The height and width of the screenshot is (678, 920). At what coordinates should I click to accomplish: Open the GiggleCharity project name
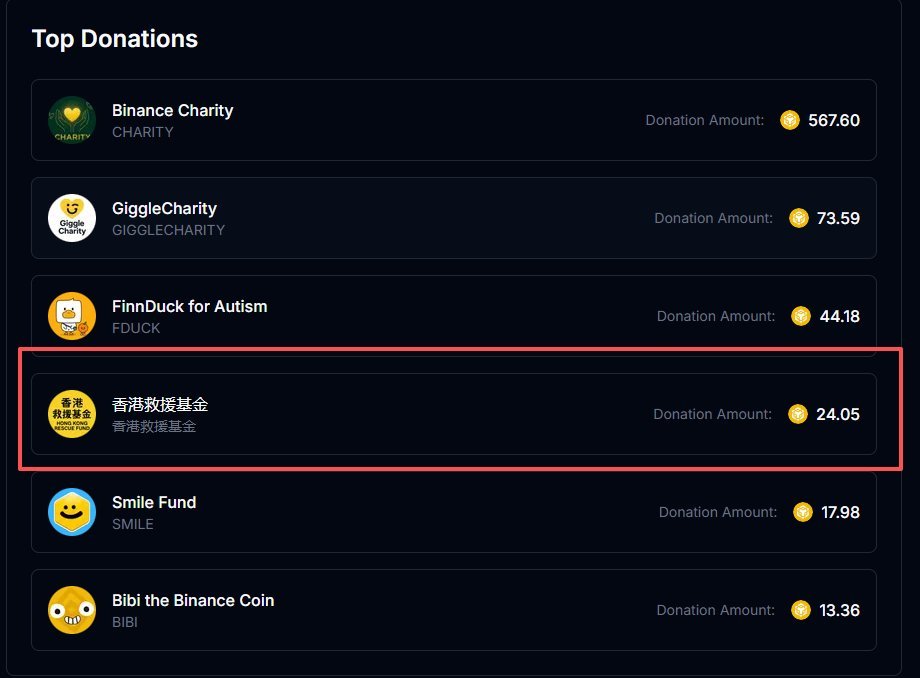(164, 208)
